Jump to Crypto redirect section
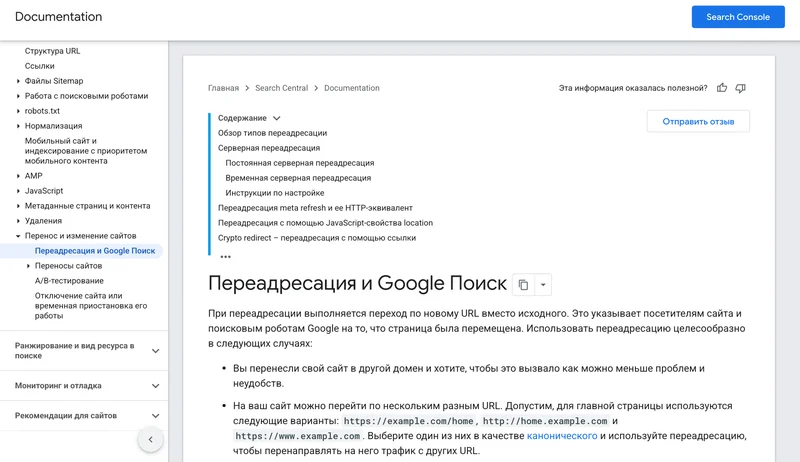 [317, 238]
